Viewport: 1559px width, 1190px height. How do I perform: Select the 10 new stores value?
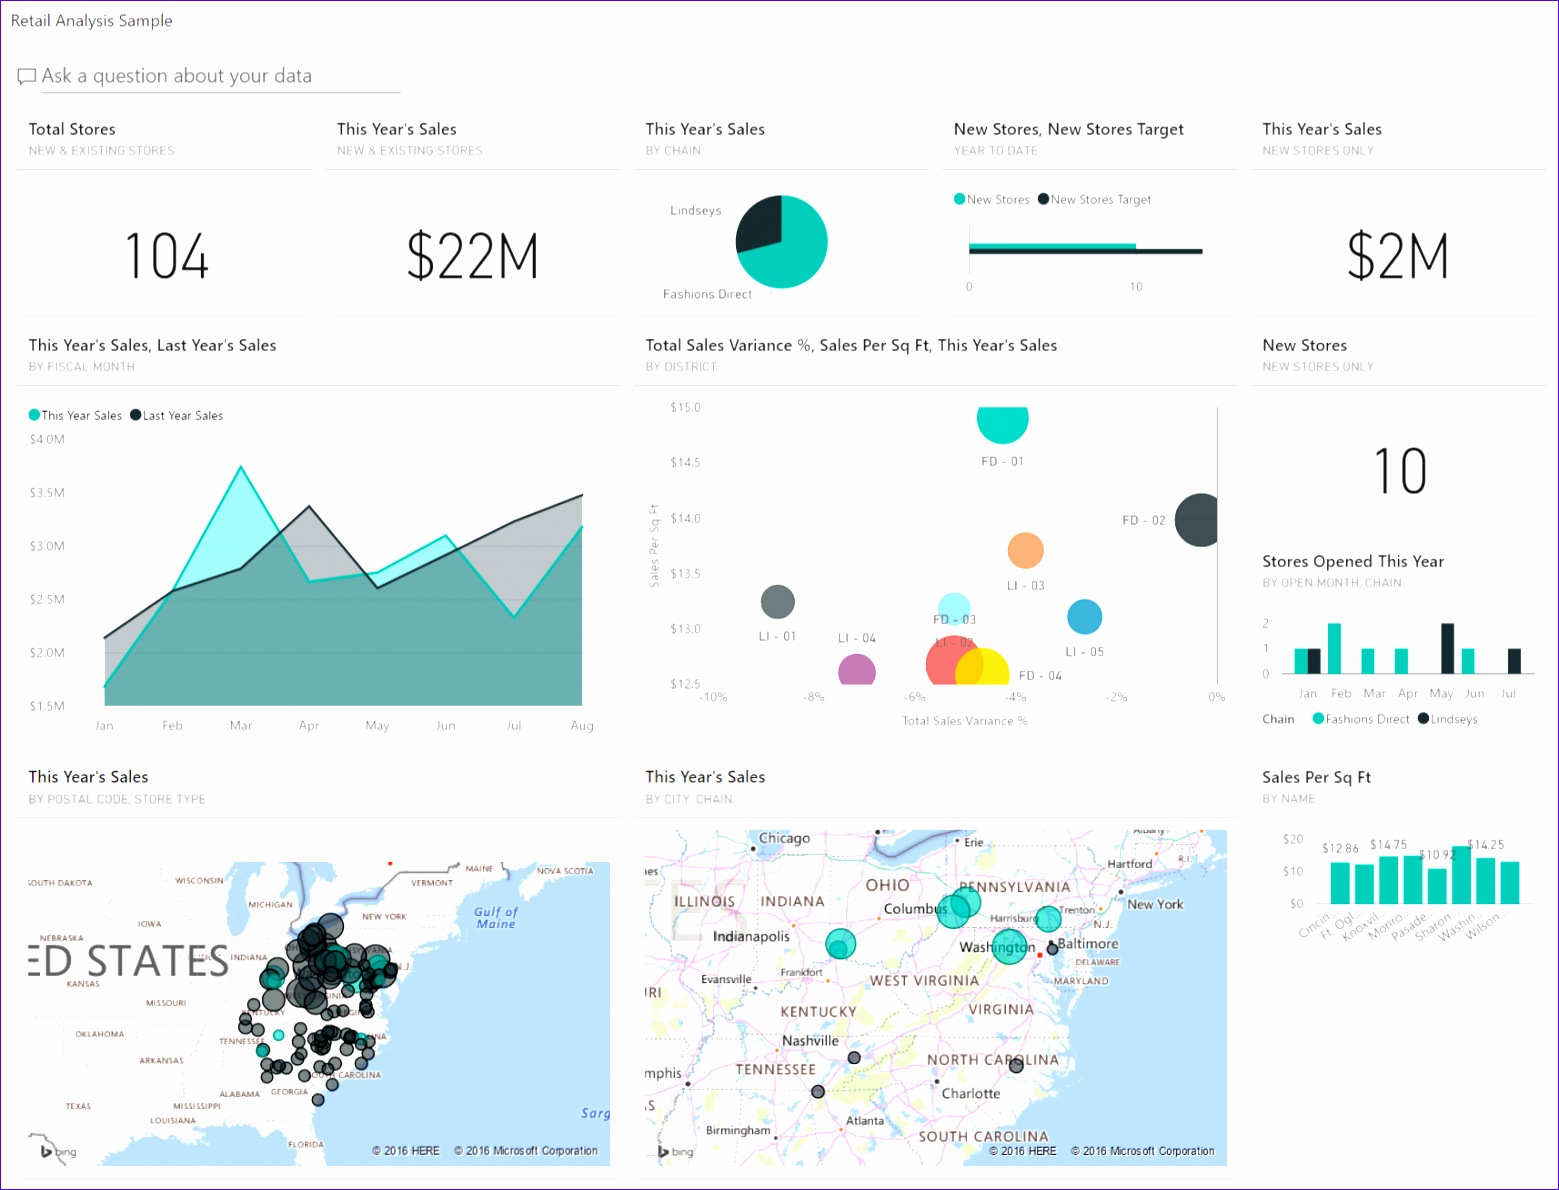(1400, 471)
